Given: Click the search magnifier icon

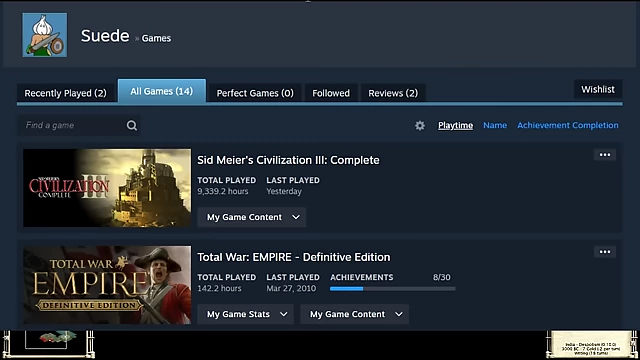Looking at the screenshot, I should click(131, 125).
